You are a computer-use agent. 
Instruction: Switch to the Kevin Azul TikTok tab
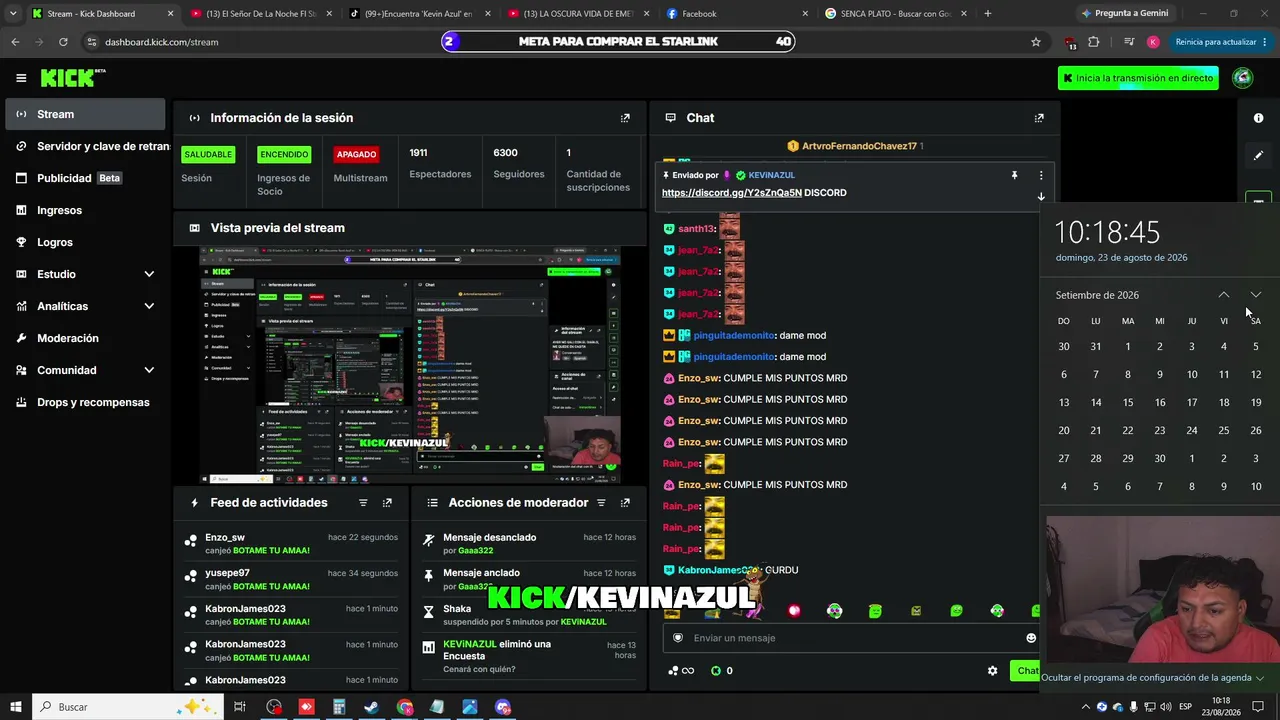click(418, 14)
